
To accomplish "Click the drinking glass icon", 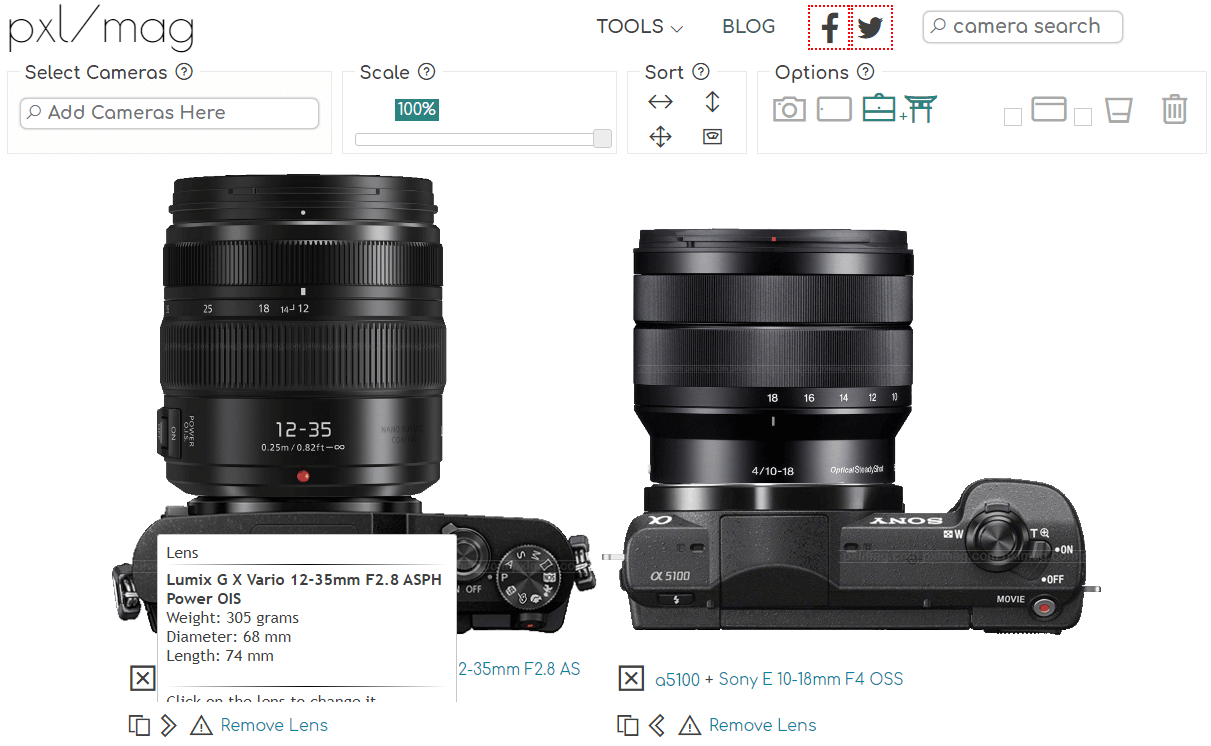I will pyautogui.click(x=1118, y=109).
